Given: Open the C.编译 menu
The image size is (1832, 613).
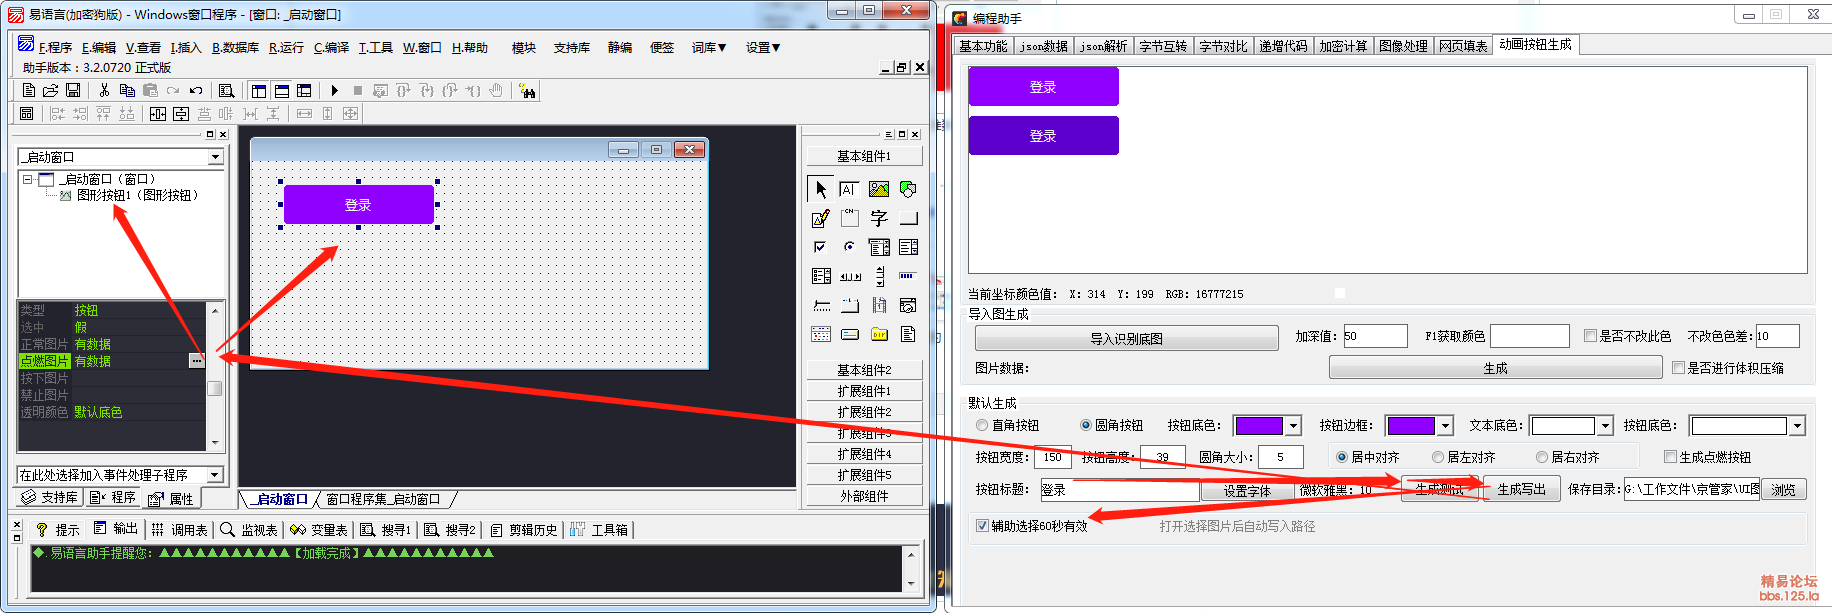Looking at the screenshot, I should (x=331, y=47).
